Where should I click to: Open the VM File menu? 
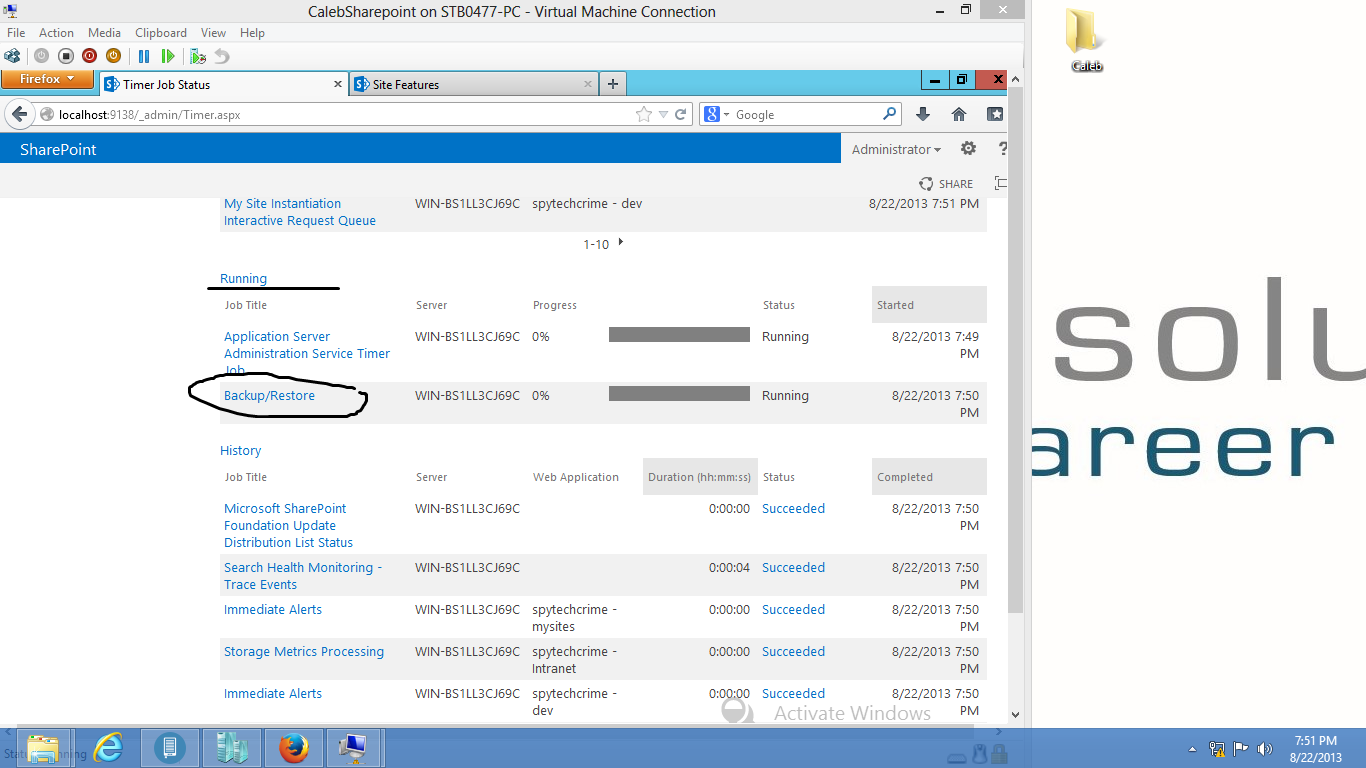tap(16, 33)
